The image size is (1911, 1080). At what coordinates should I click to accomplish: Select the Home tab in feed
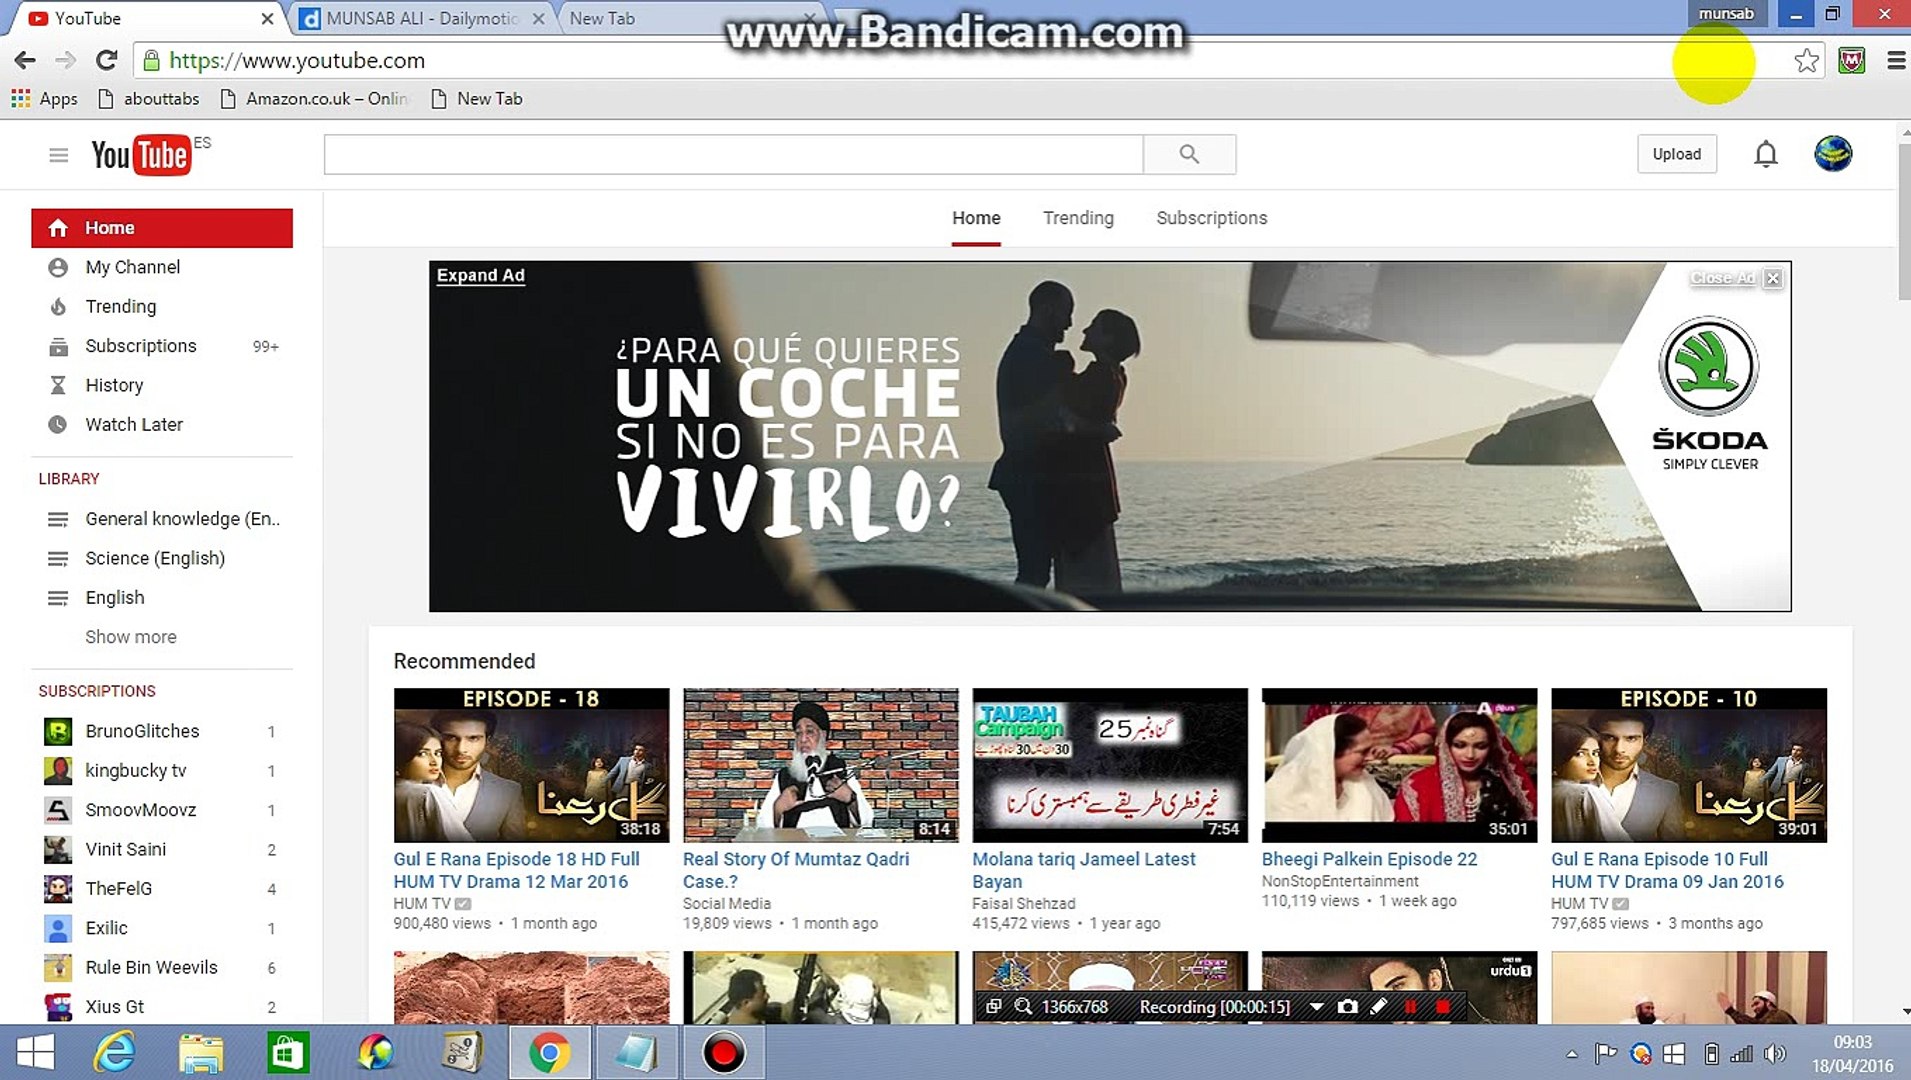(976, 218)
